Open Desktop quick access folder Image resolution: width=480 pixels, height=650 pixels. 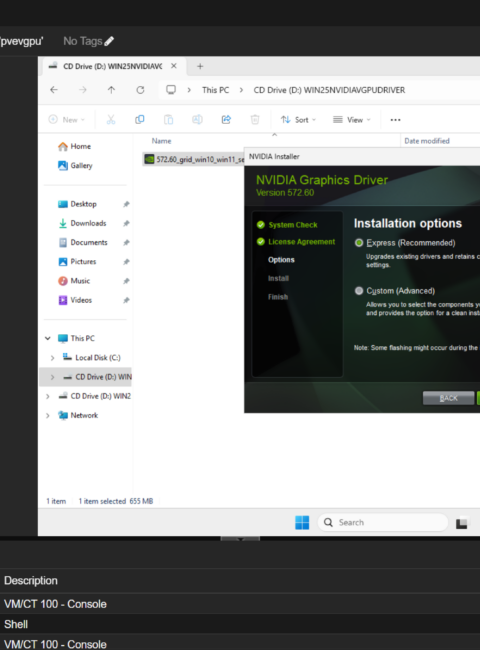(x=78, y=204)
